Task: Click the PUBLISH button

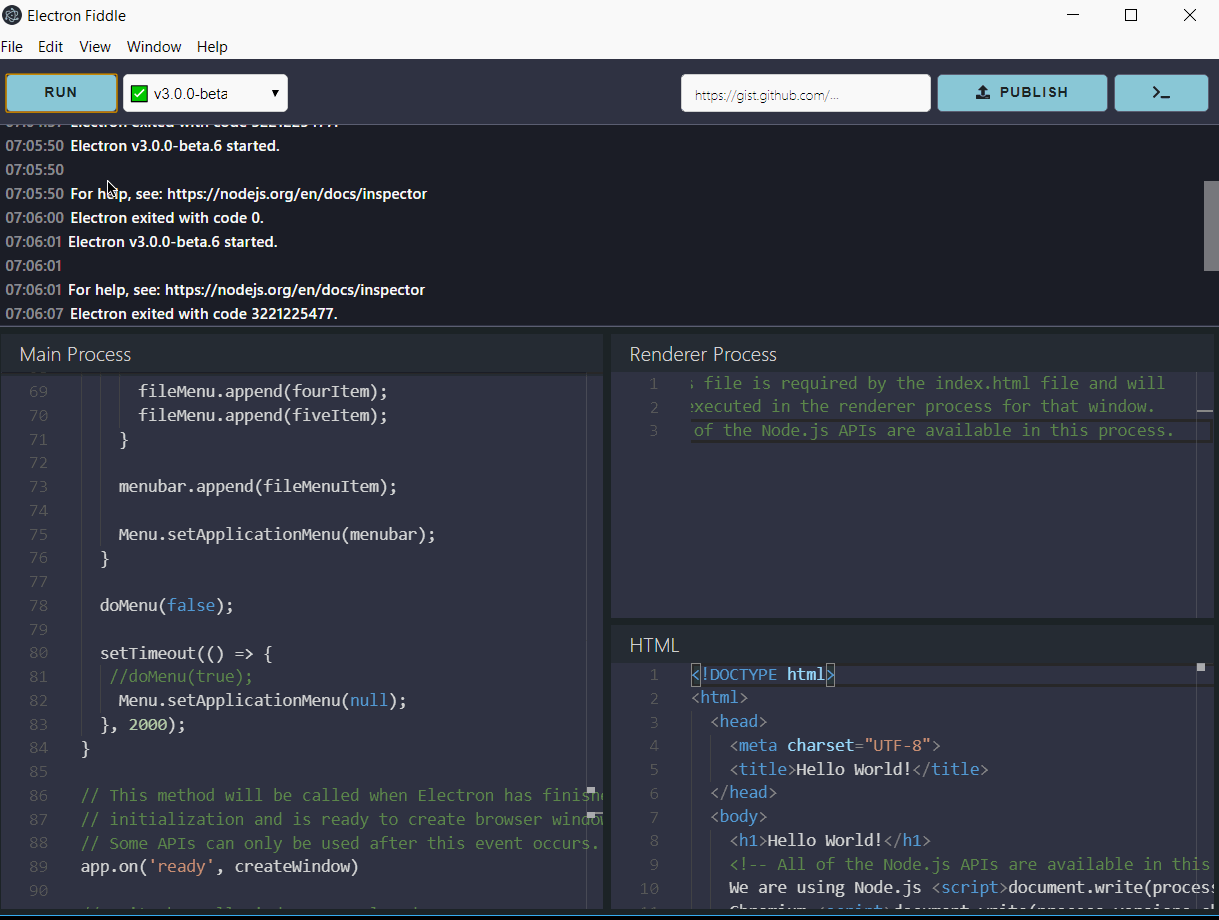Action: click(1022, 93)
